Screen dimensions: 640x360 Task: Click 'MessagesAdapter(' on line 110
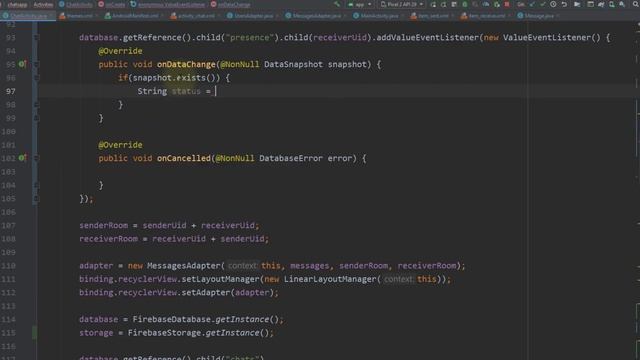pos(186,266)
